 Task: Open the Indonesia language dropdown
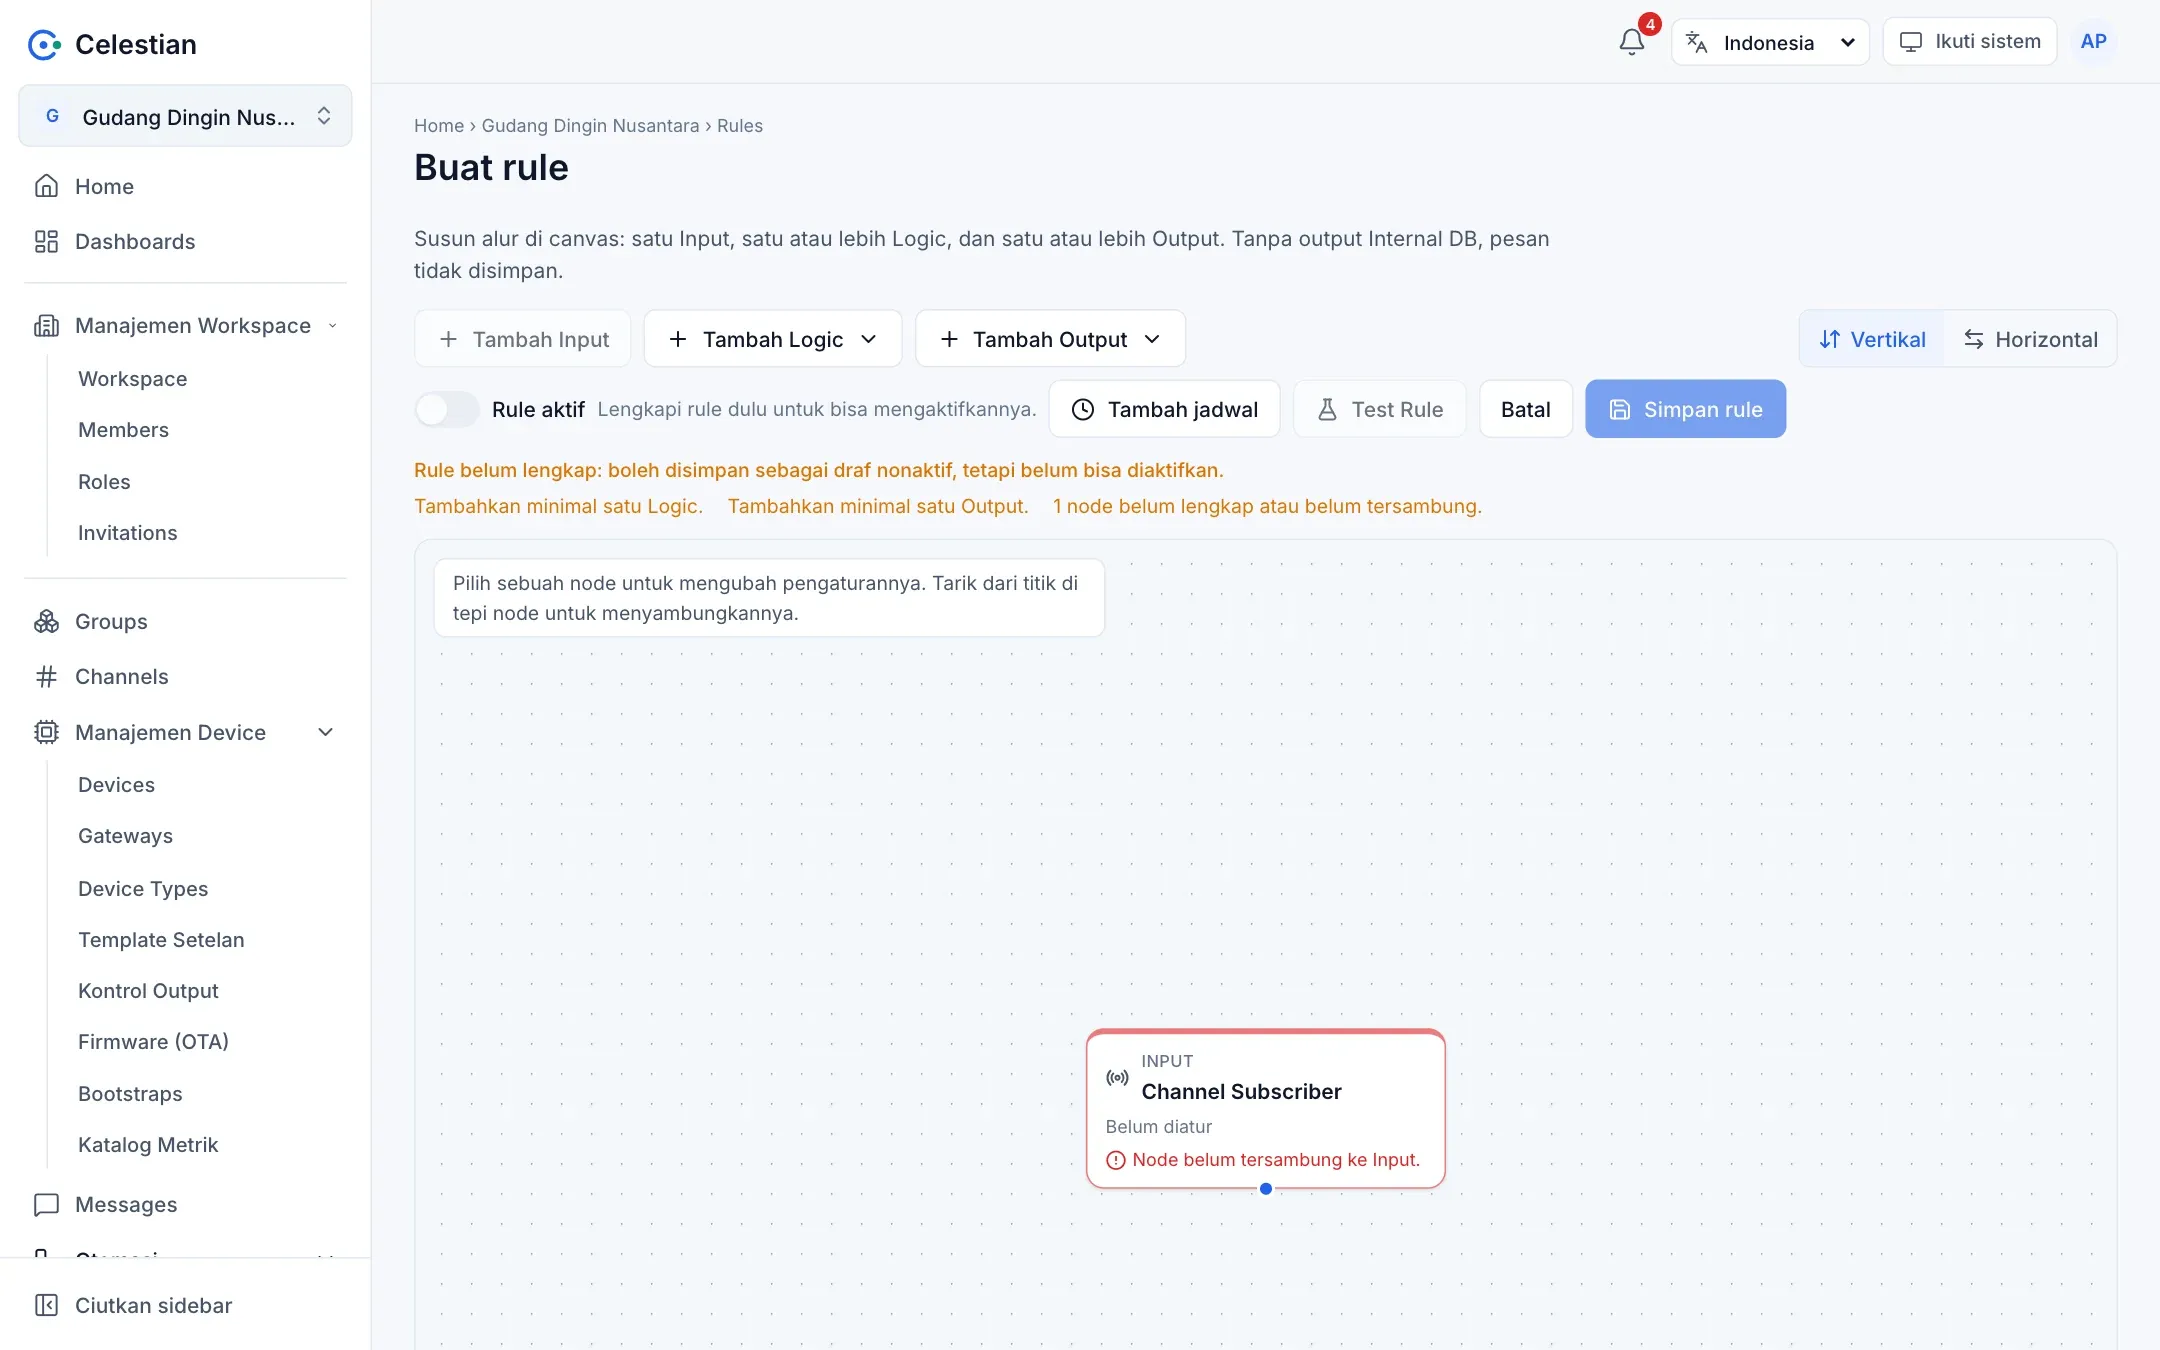(x=1770, y=42)
